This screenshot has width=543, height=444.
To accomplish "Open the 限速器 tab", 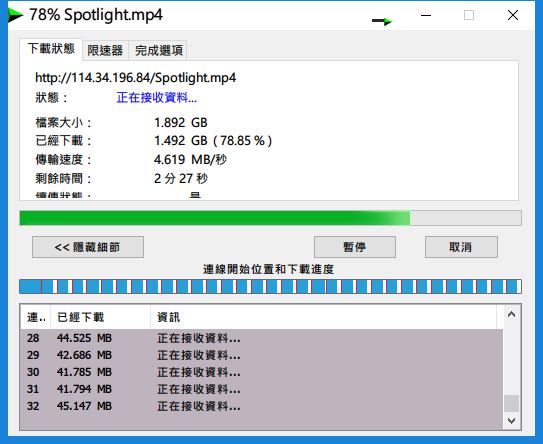I will [105, 51].
